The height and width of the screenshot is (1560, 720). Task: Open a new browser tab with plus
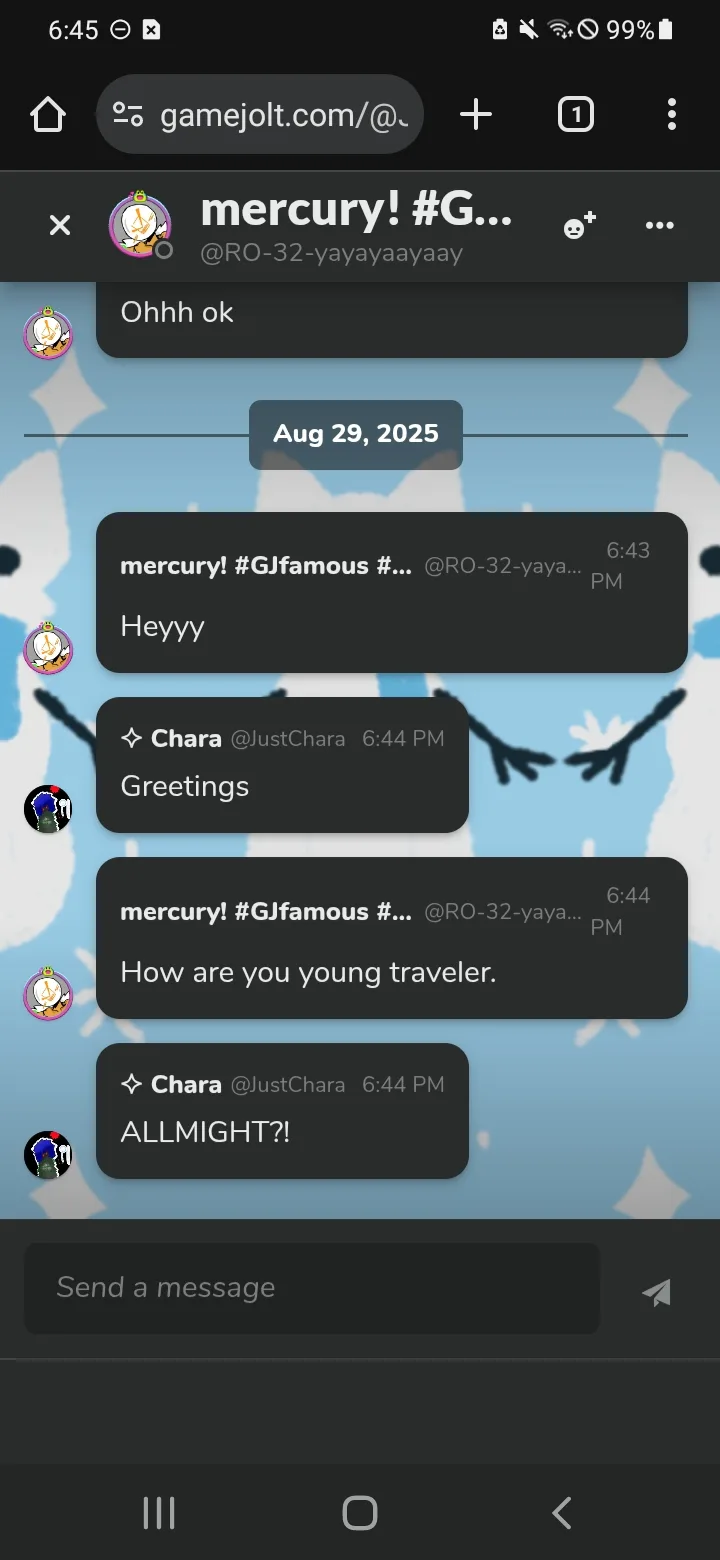(x=476, y=115)
